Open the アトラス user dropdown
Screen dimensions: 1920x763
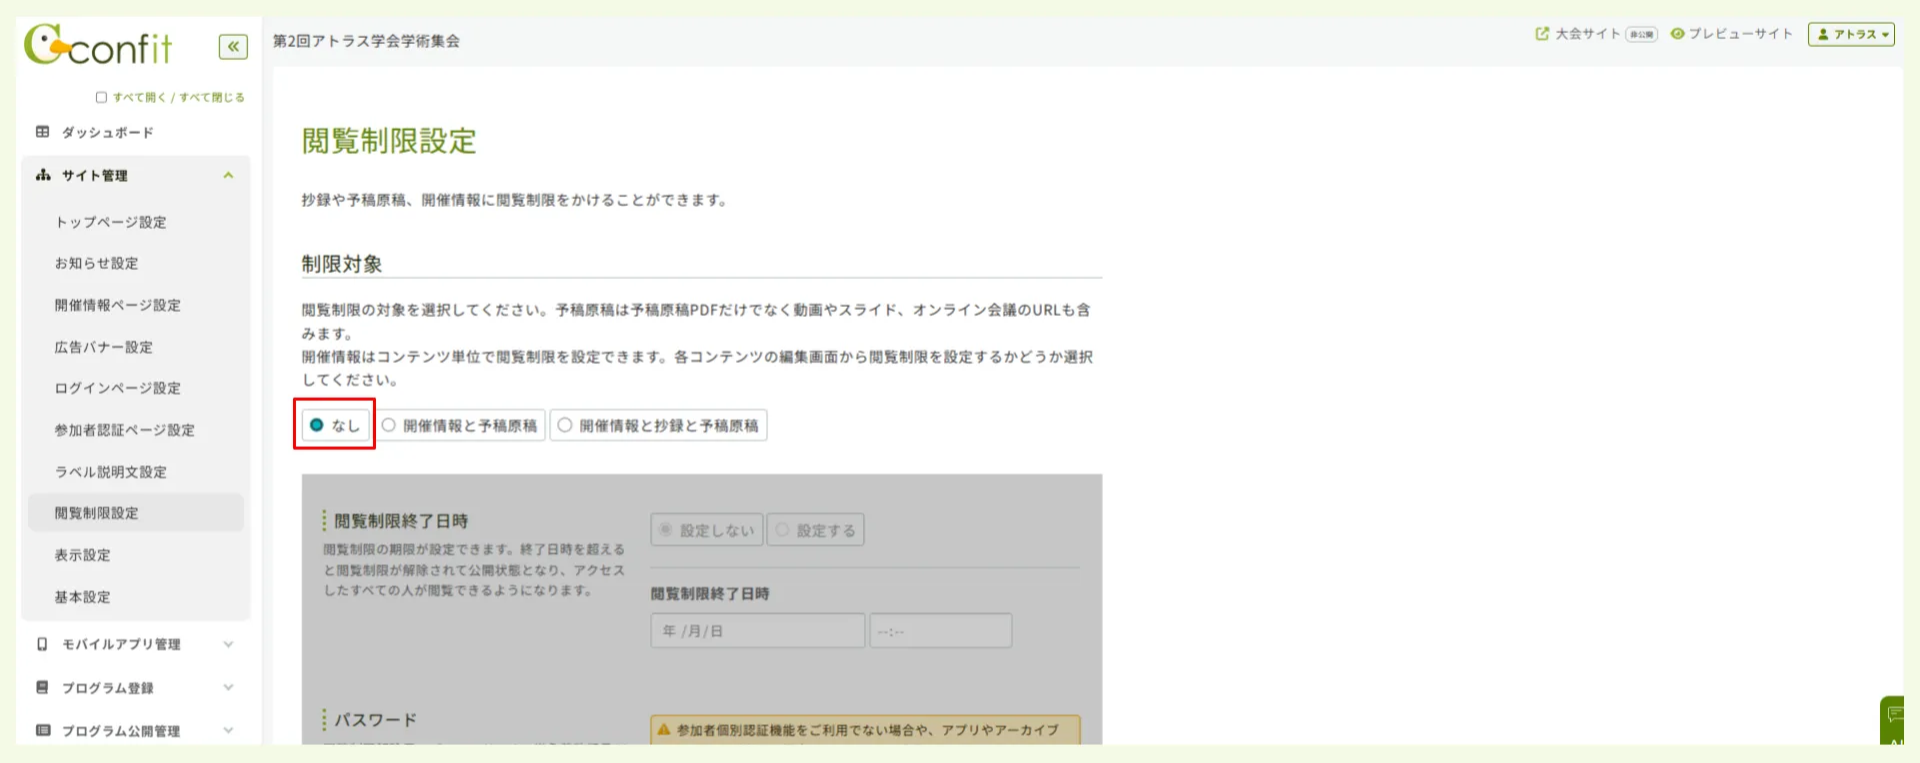pyautogui.click(x=1851, y=35)
